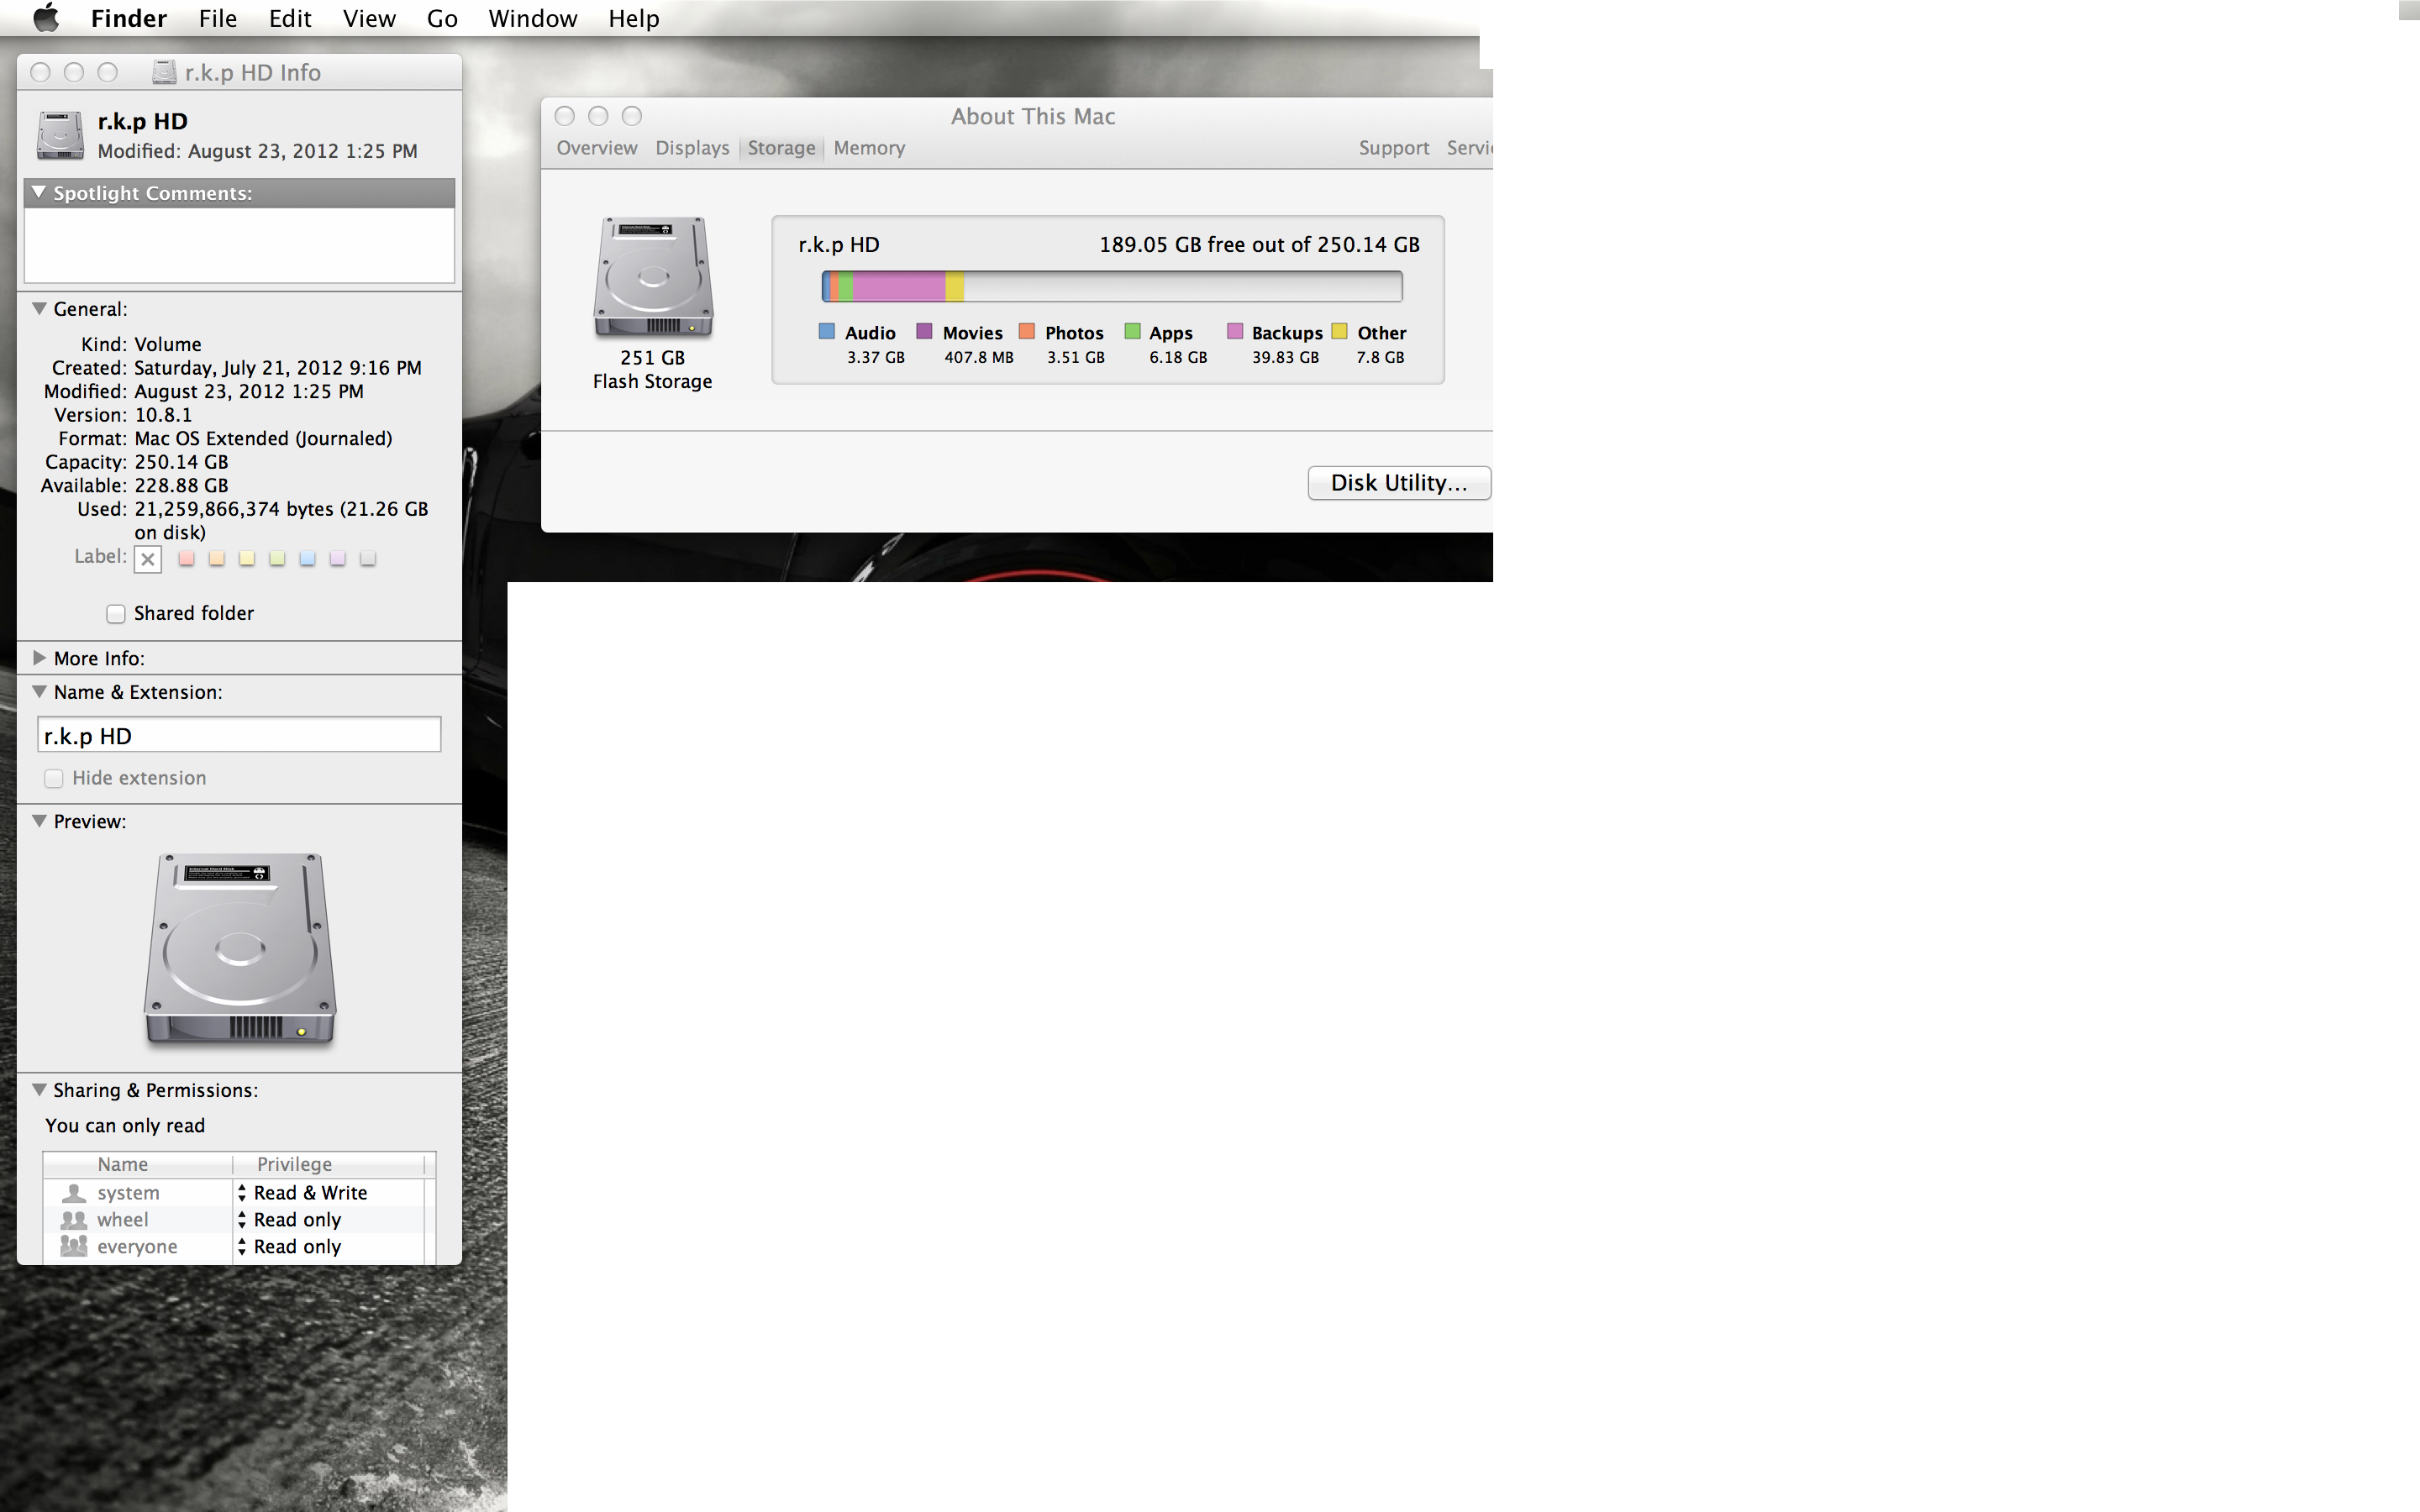Screen dimensions: 2420x1512
Task: Select the everyone group icon
Action: [x=74, y=1246]
